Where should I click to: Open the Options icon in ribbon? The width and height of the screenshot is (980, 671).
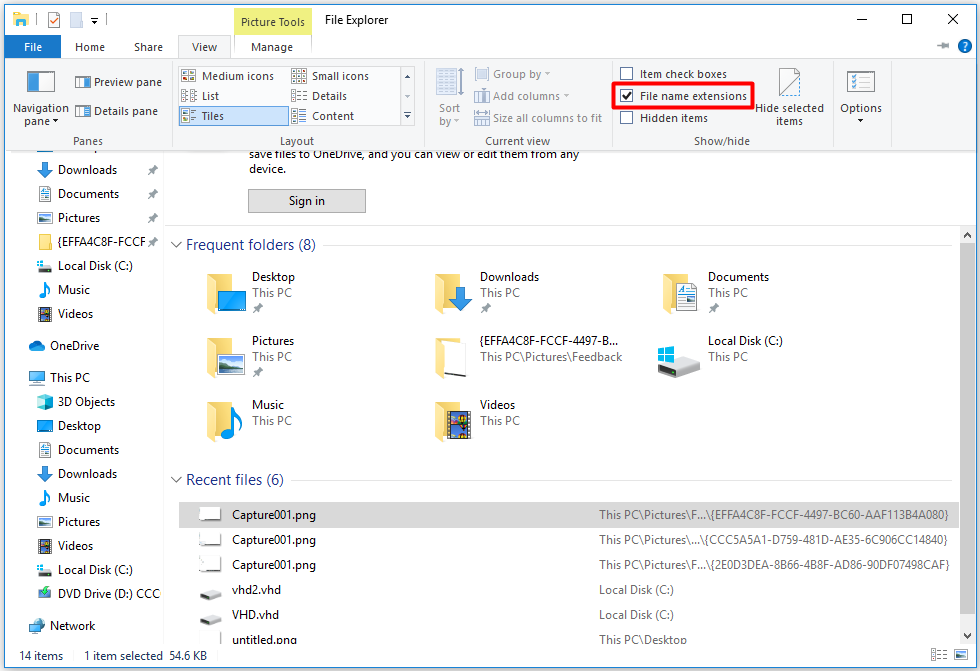(x=860, y=83)
